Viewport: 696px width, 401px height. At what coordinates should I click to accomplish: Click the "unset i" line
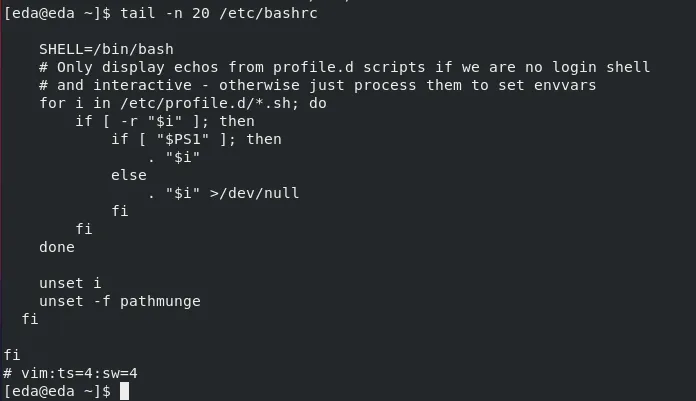click(x=71, y=283)
